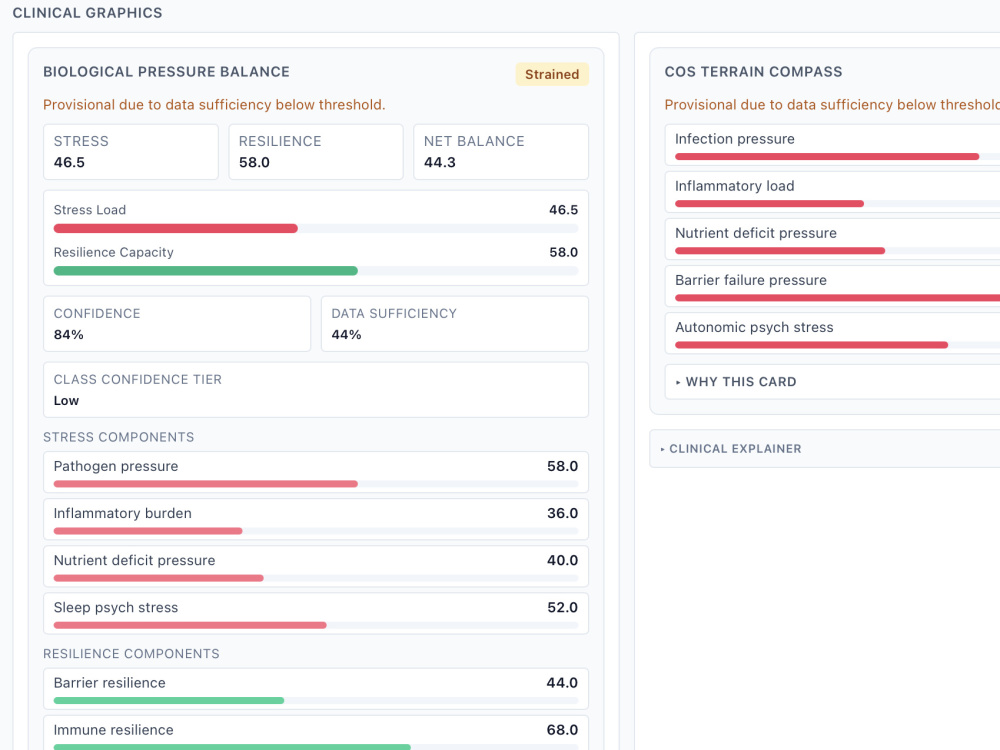Click the Pathogen pressure label

pos(116,466)
